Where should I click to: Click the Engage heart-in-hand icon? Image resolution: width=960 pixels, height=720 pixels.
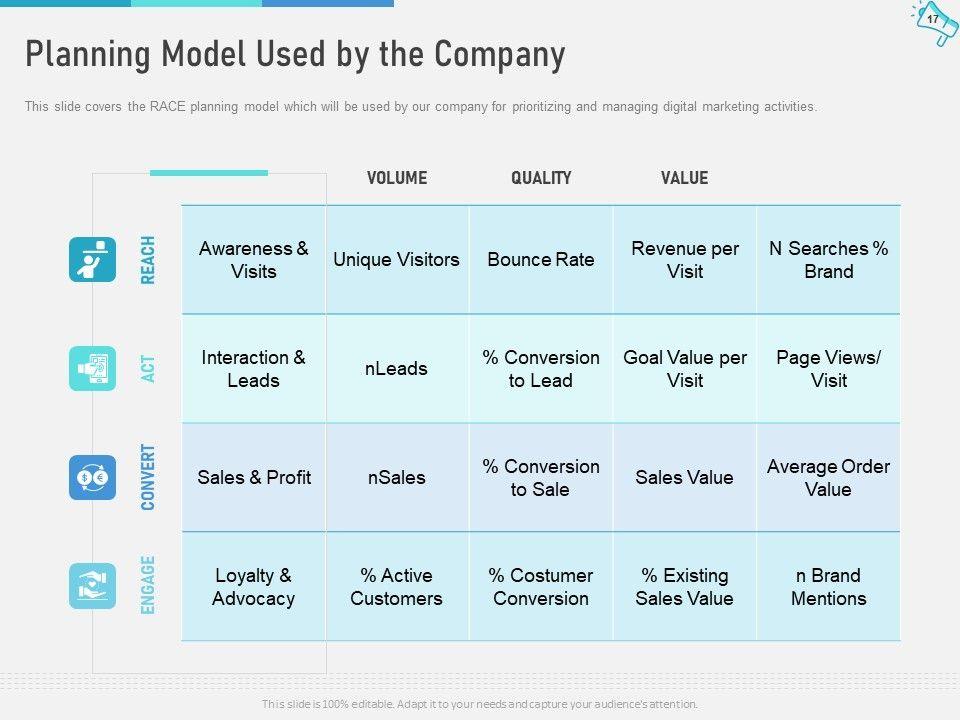pos(92,586)
